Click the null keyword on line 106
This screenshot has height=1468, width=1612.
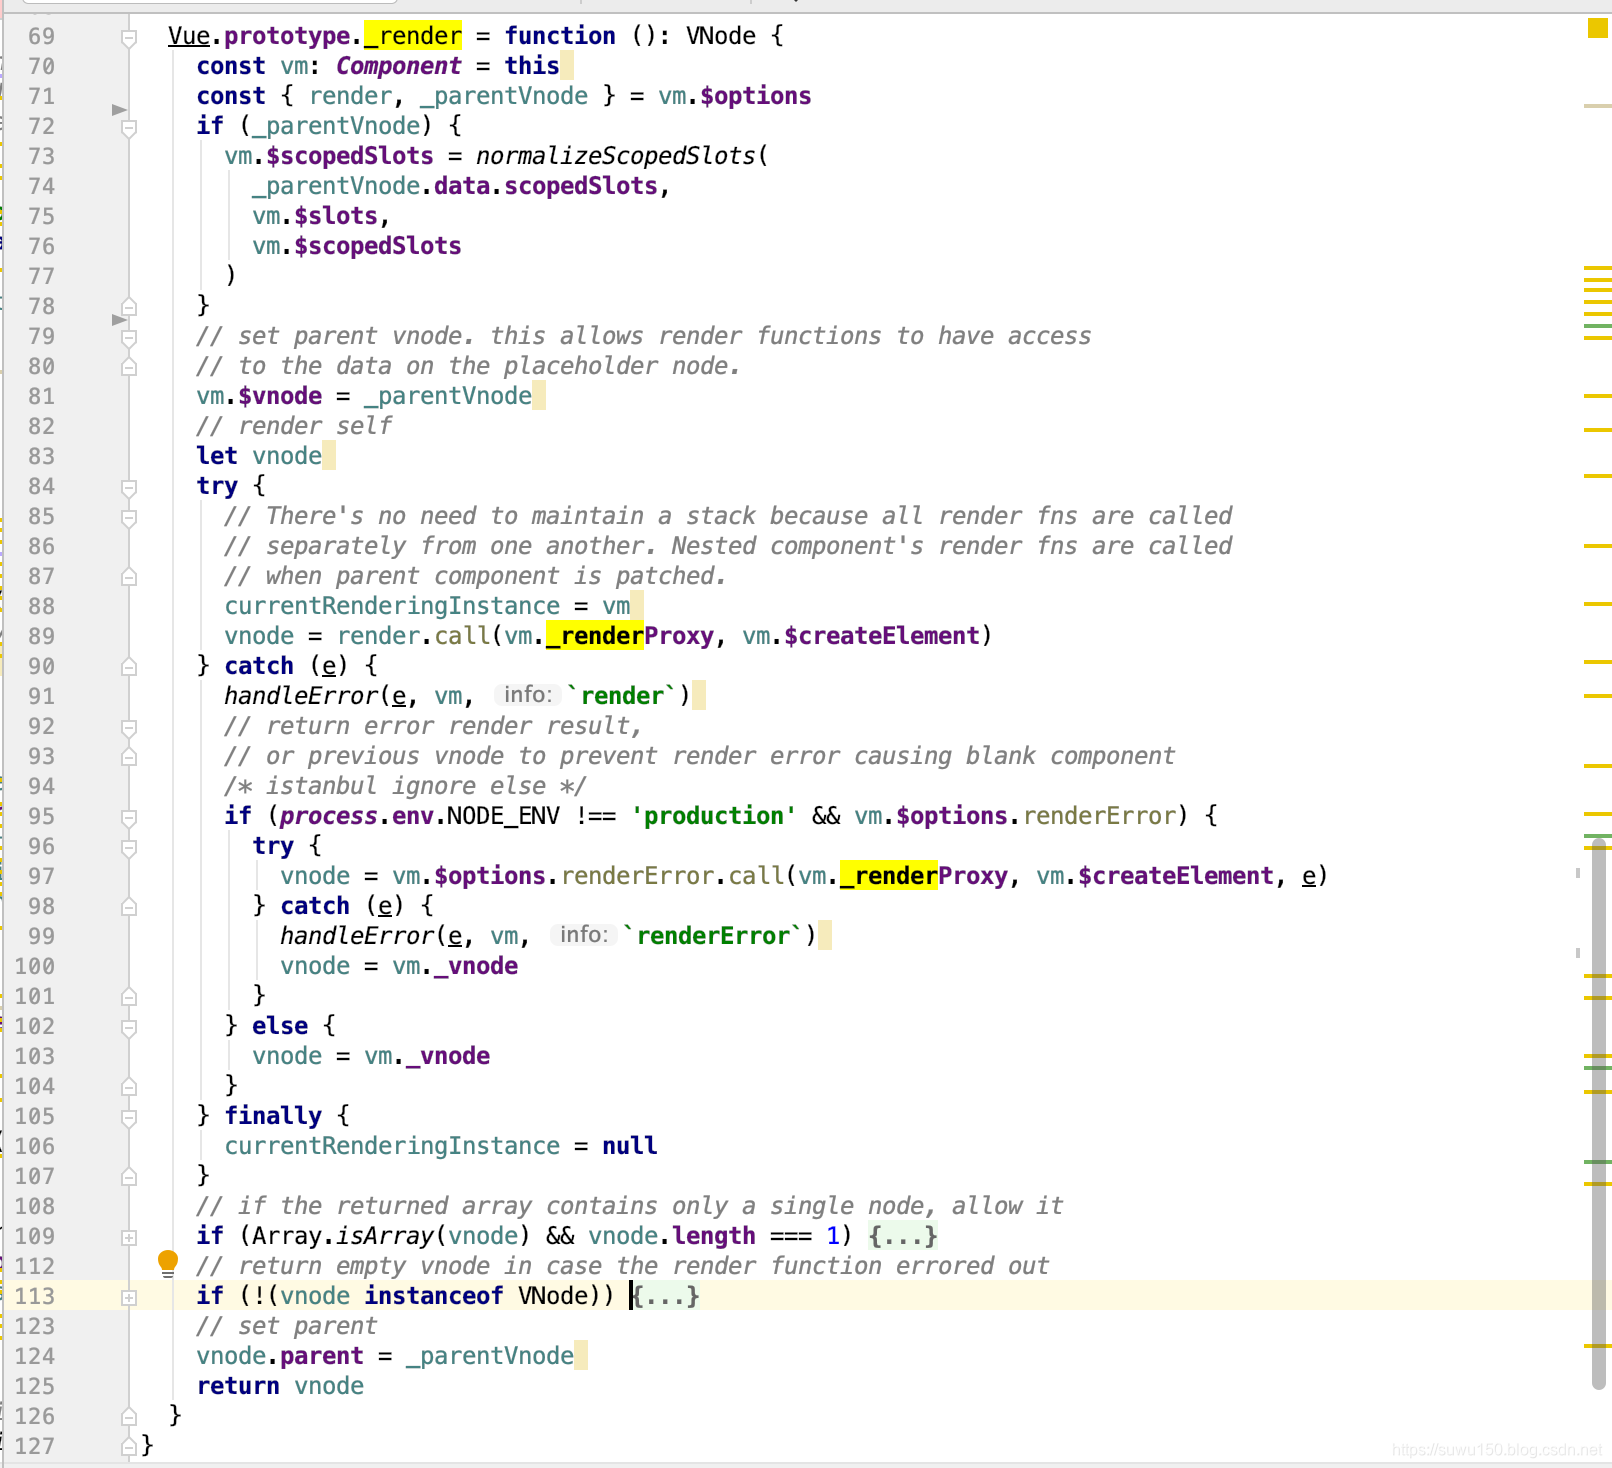(x=630, y=1146)
